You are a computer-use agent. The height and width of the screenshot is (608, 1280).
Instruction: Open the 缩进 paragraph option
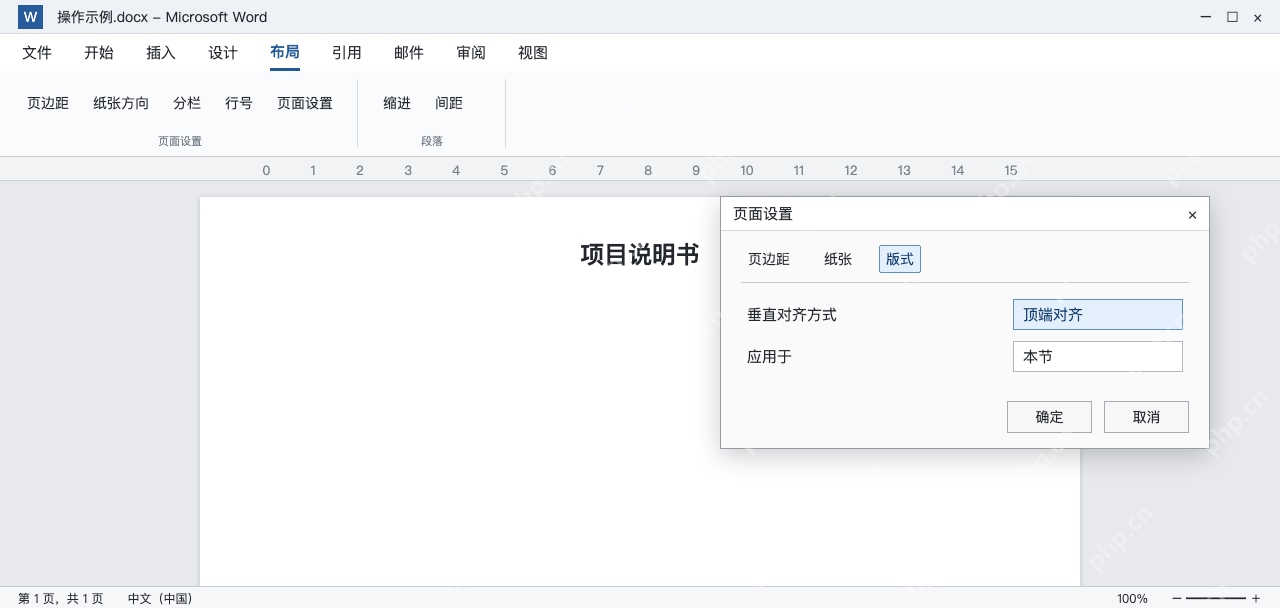(397, 103)
